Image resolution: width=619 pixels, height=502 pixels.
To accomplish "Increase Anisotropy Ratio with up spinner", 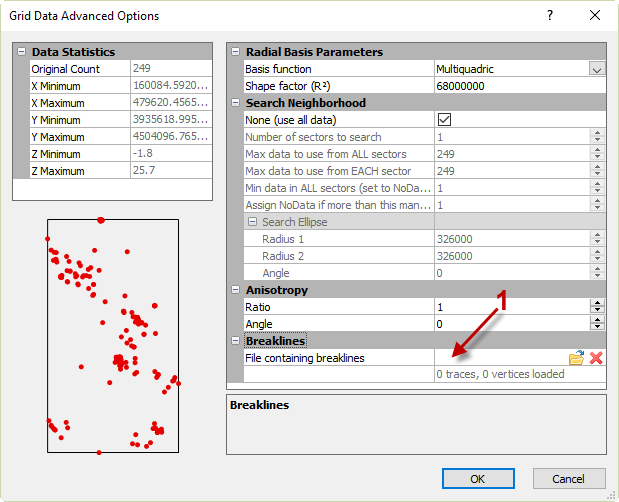I will click(x=597, y=303).
